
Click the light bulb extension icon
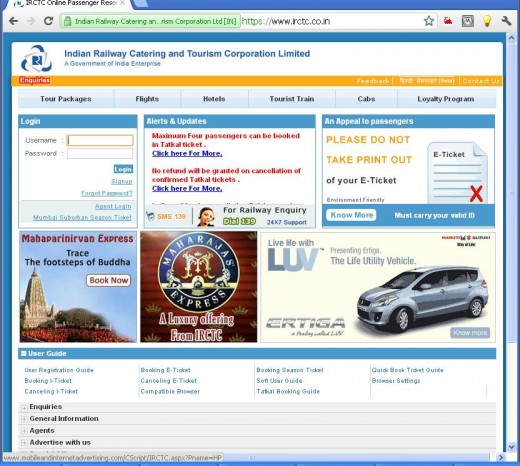pyautogui.click(x=487, y=21)
